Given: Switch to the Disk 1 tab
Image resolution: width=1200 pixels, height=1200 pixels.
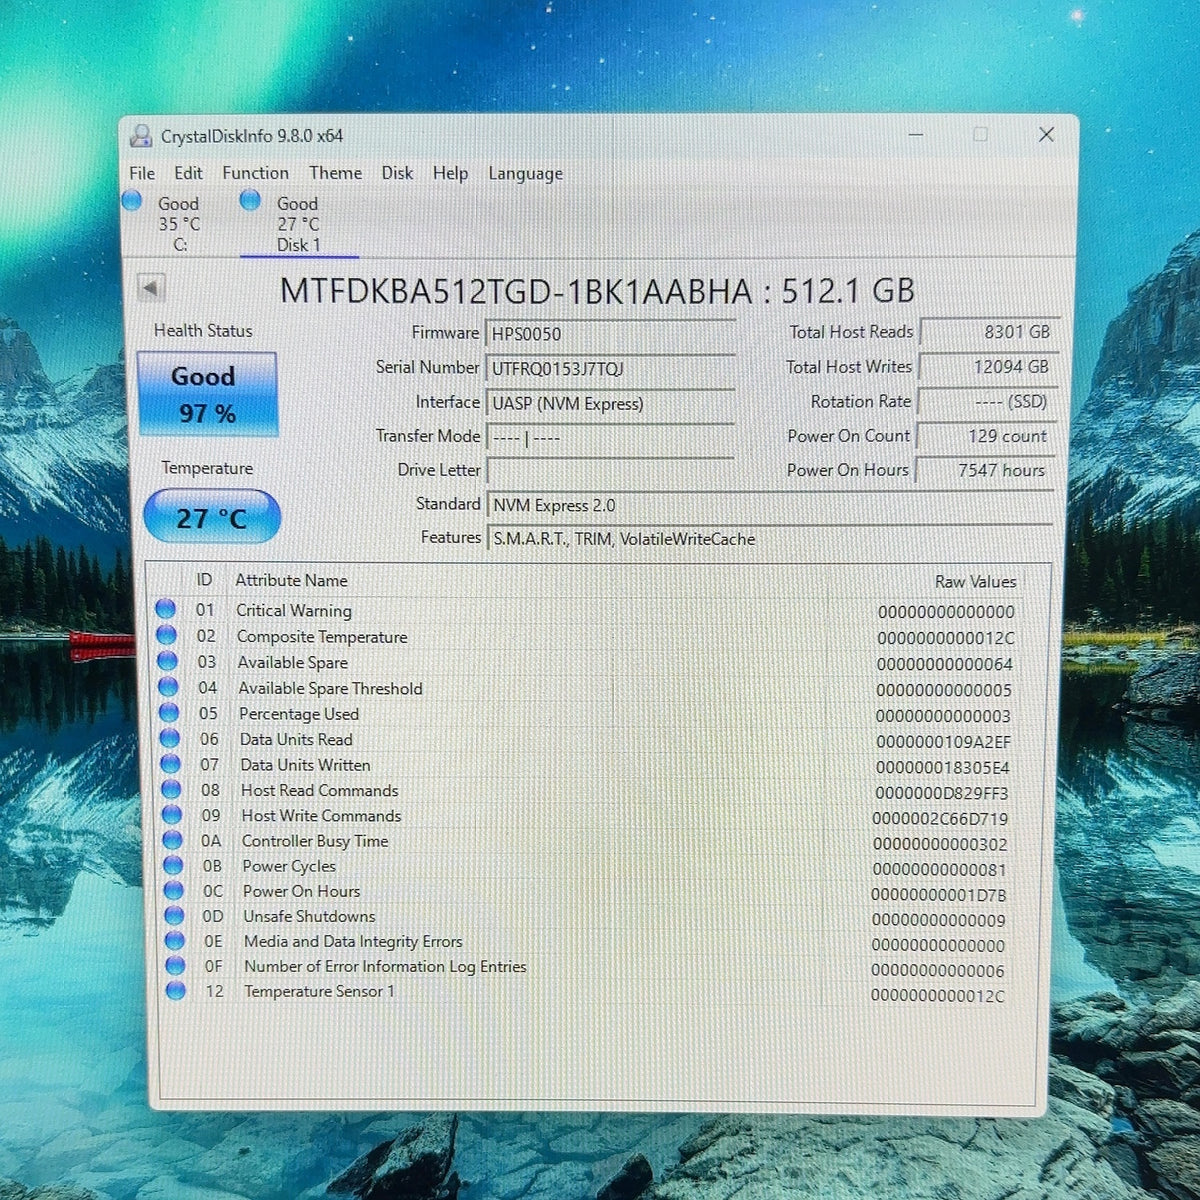Looking at the screenshot, I should 298,224.
